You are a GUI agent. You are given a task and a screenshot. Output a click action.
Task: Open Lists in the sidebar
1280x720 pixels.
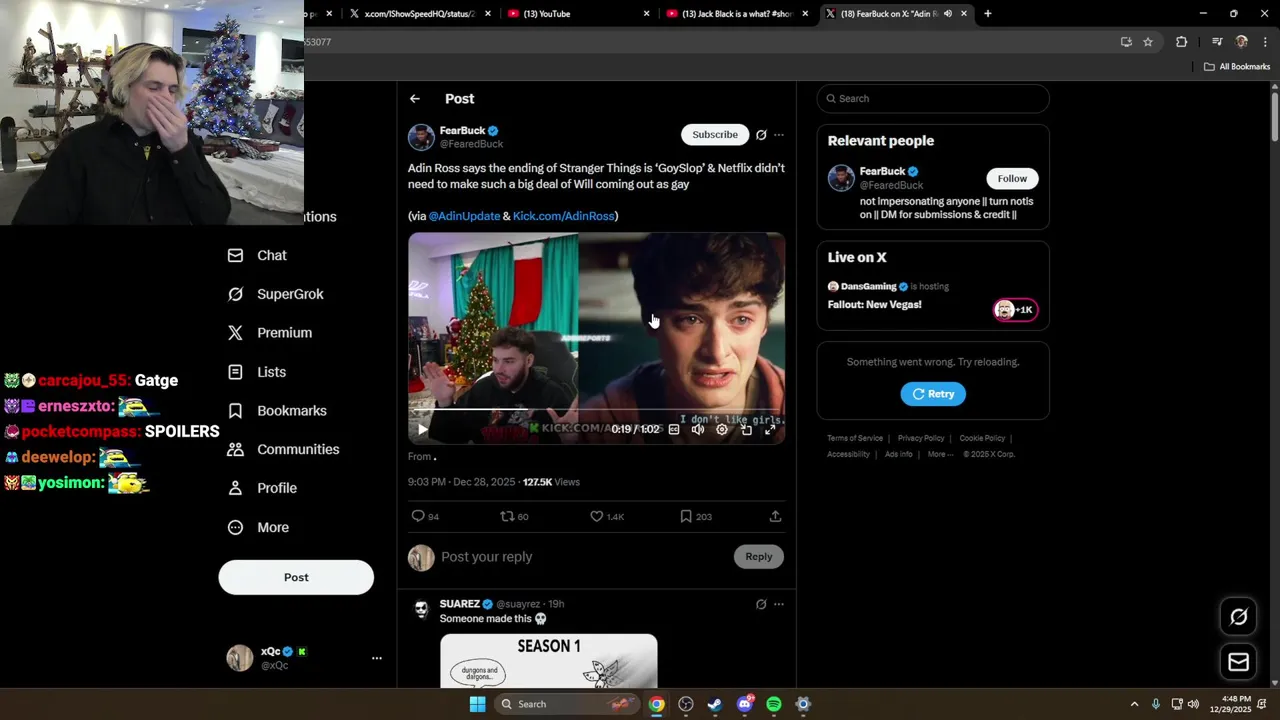click(x=257, y=372)
